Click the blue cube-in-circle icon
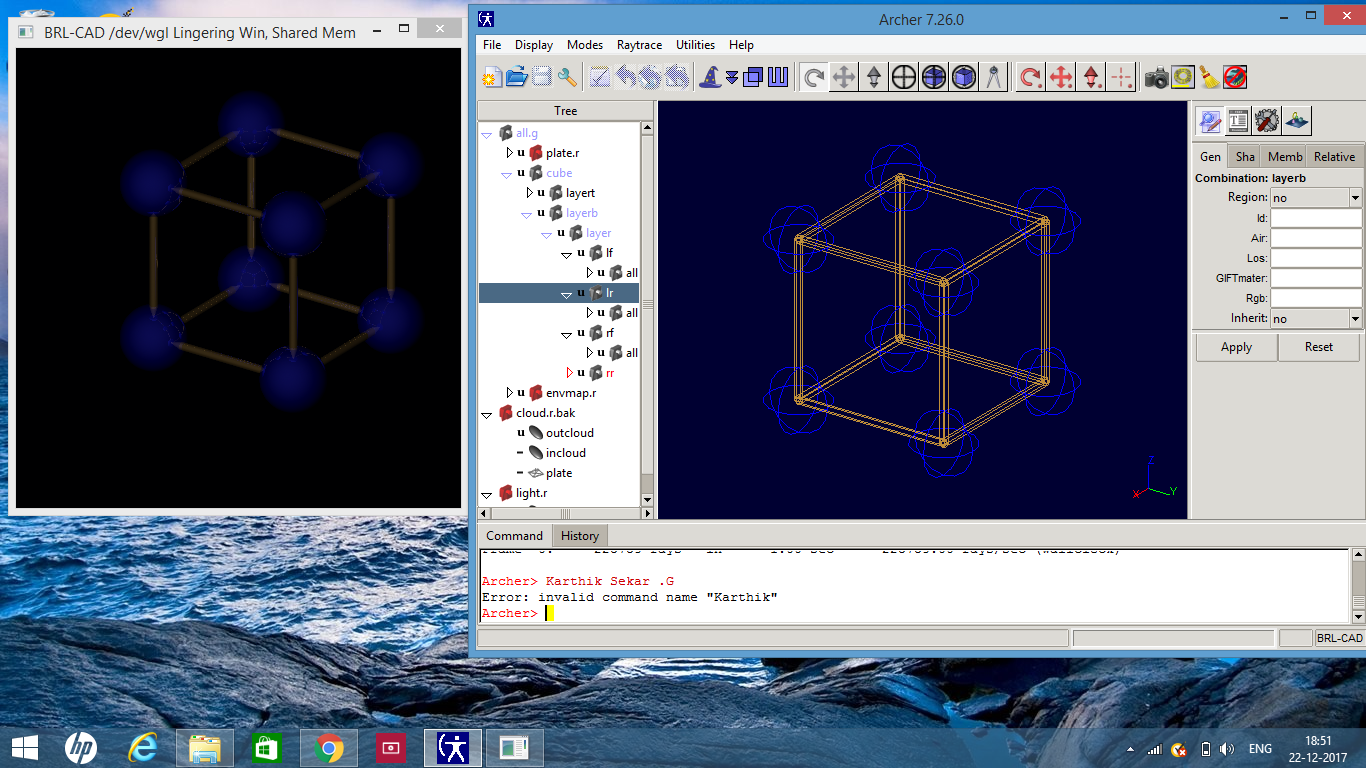 tap(964, 77)
